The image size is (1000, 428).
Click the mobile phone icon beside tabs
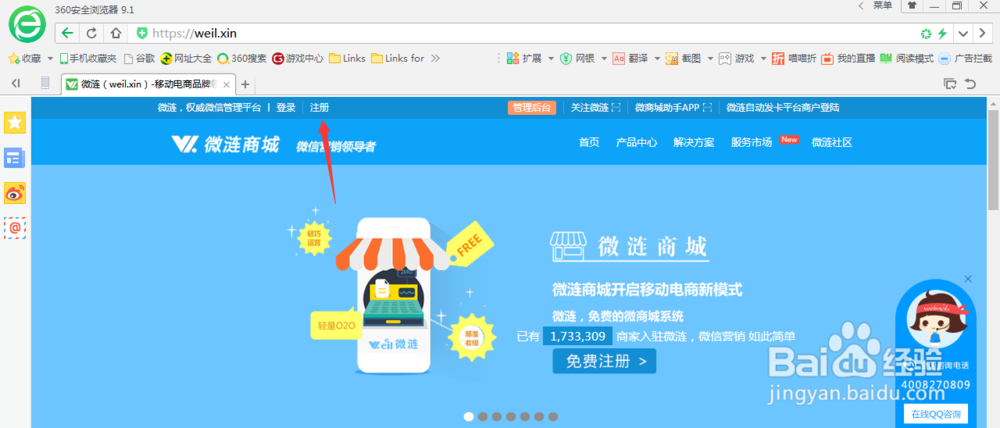45,83
